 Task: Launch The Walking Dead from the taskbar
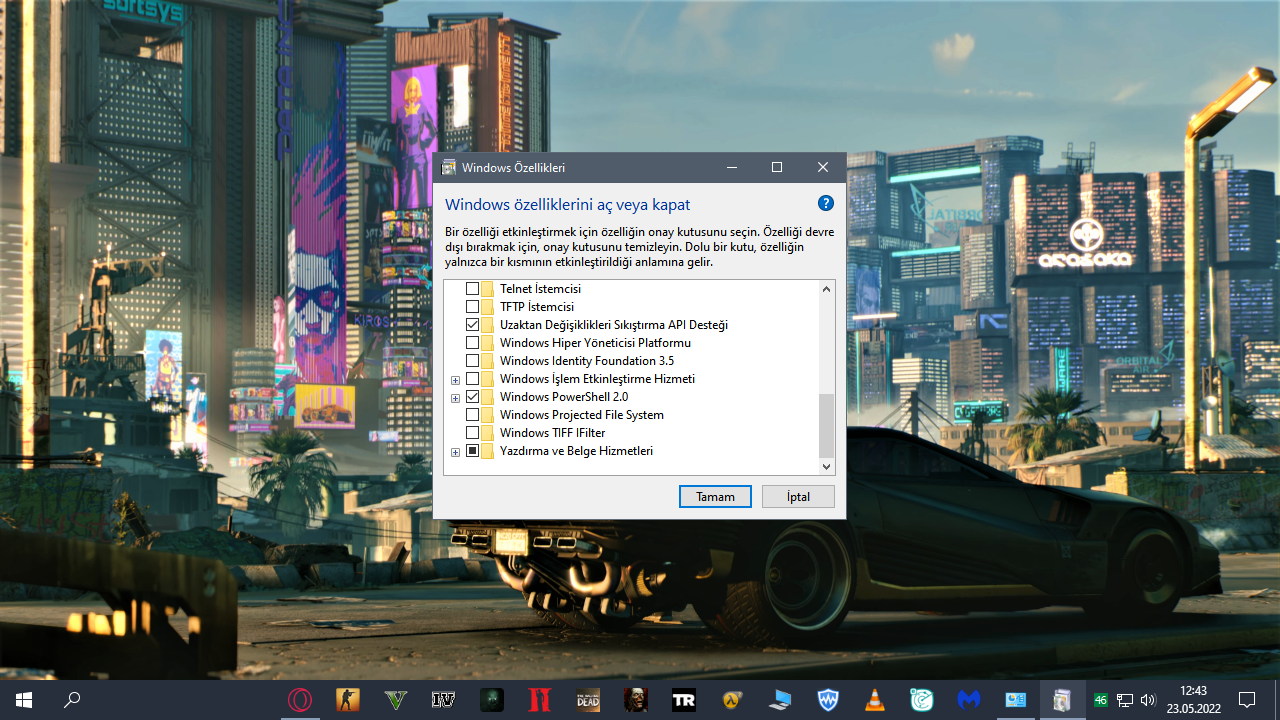[587, 700]
